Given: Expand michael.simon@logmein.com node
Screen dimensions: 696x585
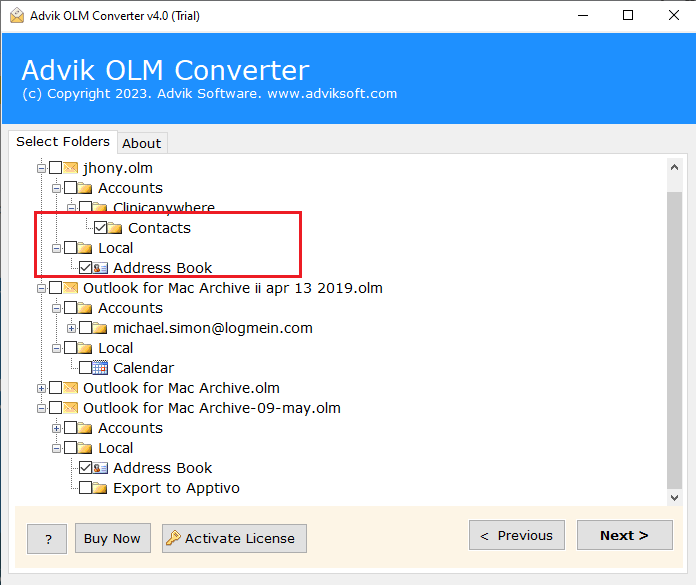Looking at the screenshot, I should pyautogui.click(x=71, y=328).
